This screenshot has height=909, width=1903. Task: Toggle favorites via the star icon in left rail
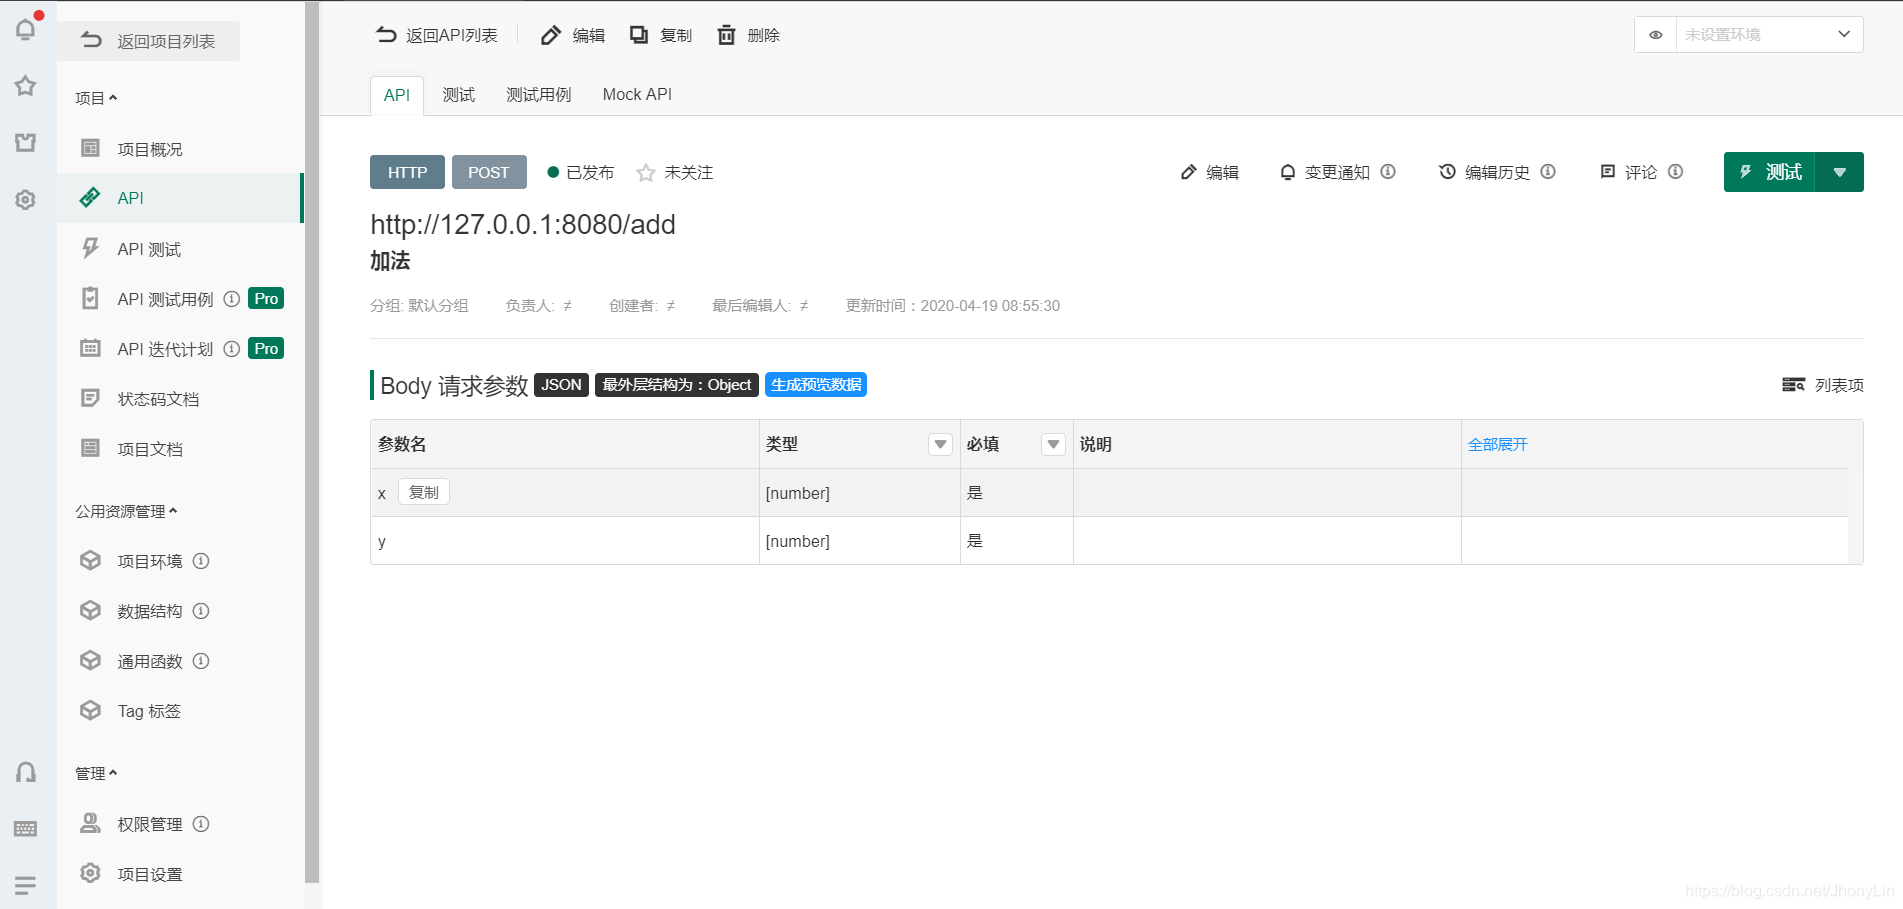25,86
